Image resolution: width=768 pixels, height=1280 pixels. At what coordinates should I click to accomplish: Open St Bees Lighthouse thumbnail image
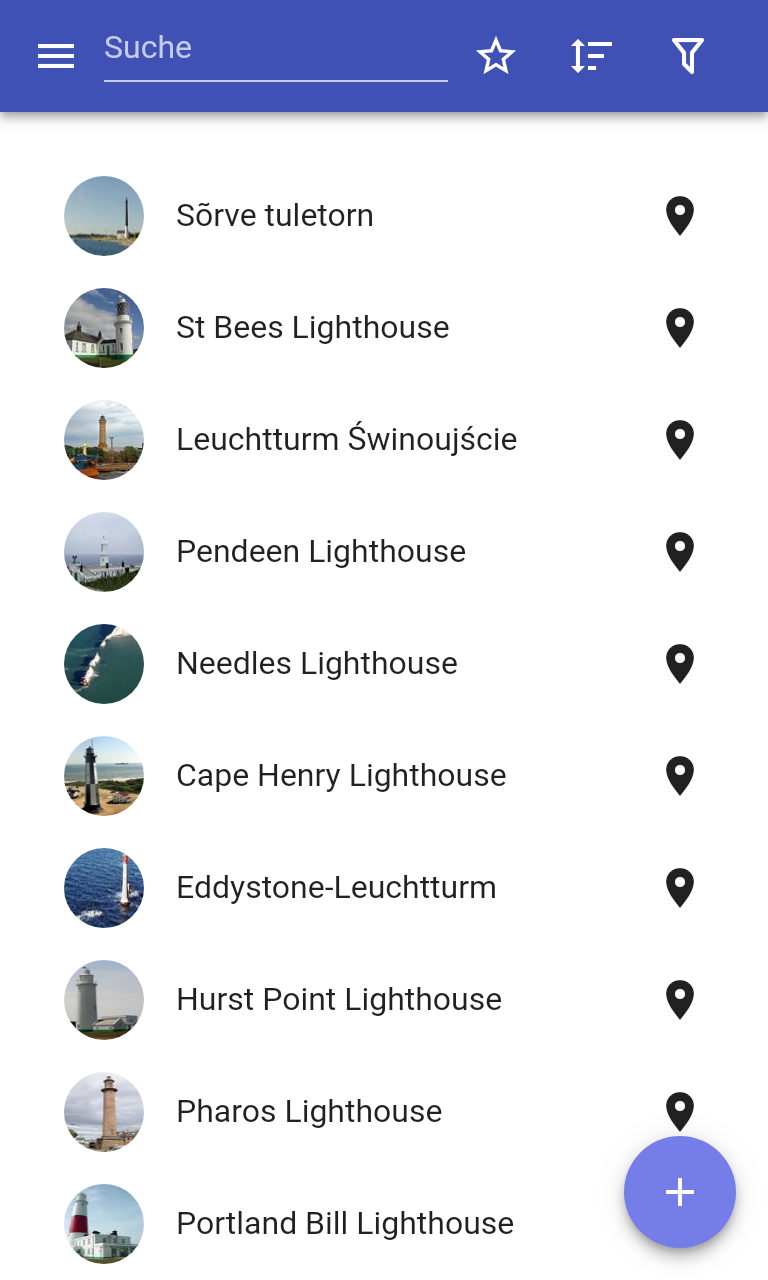(x=104, y=328)
